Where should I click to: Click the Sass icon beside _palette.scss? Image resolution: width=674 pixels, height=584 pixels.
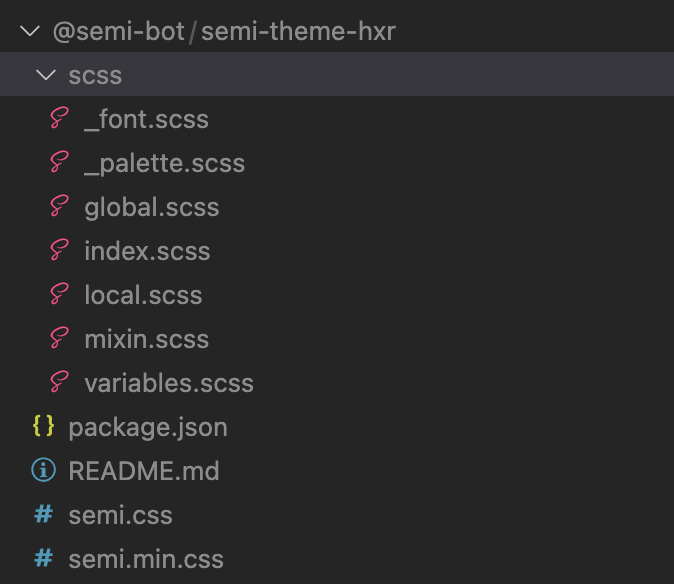(x=59, y=162)
